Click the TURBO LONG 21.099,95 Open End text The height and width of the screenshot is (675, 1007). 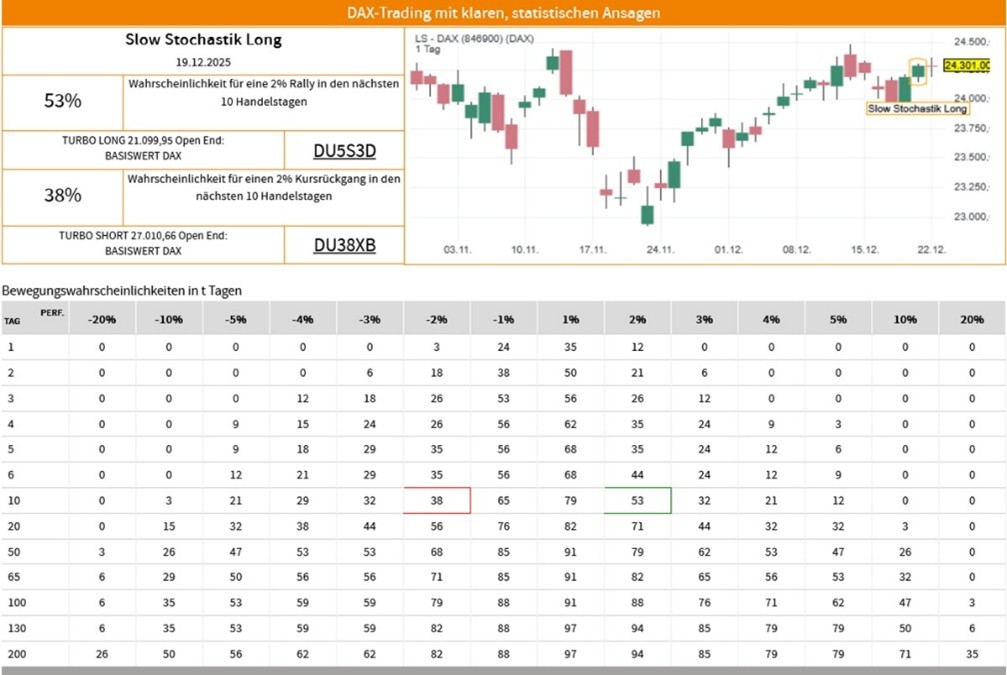pos(144,142)
